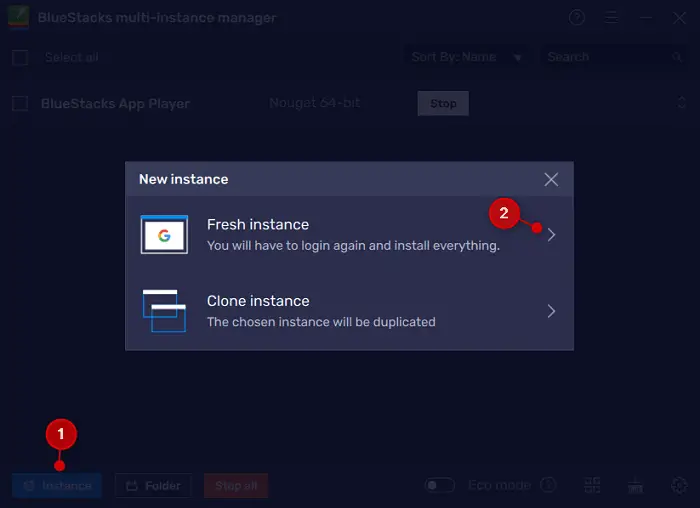
Task: Open the help question mark icon
Action: tap(577, 18)
